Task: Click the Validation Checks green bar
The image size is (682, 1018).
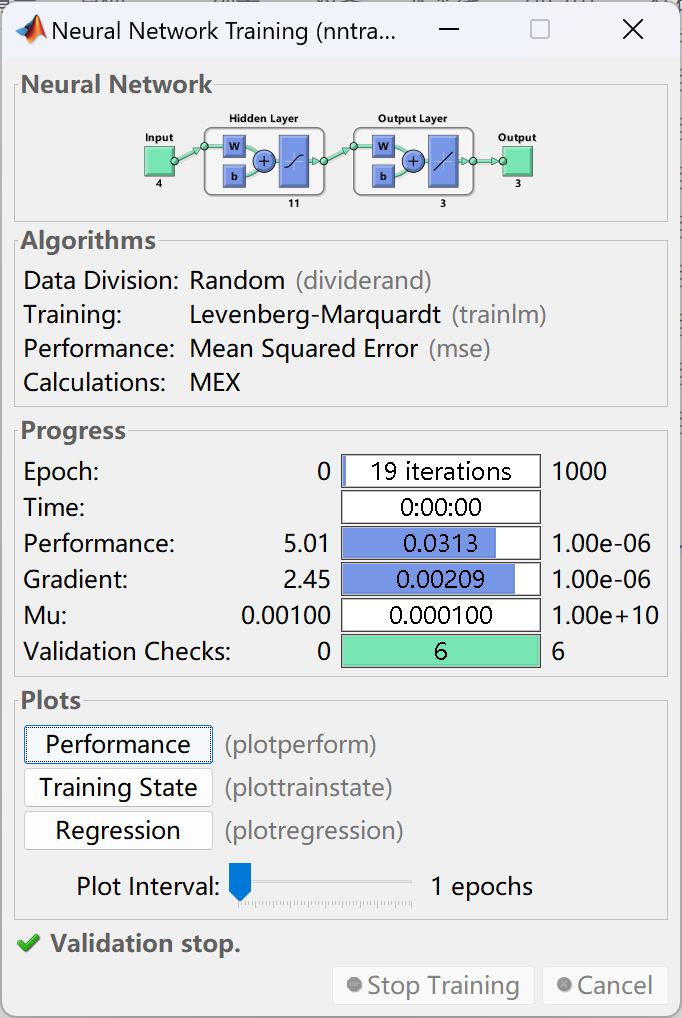Action: click(441, 651)
